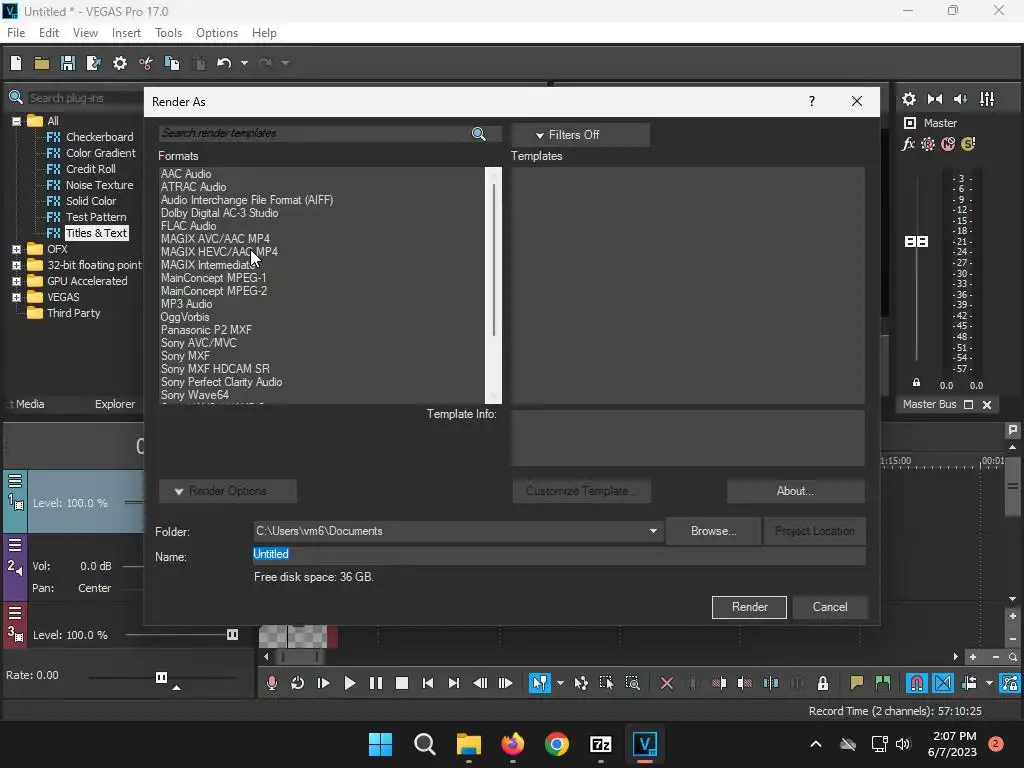This screenshot has height=768, width=1024.
Task: Click the Play button in transport
Action: (x=349, y=683)
